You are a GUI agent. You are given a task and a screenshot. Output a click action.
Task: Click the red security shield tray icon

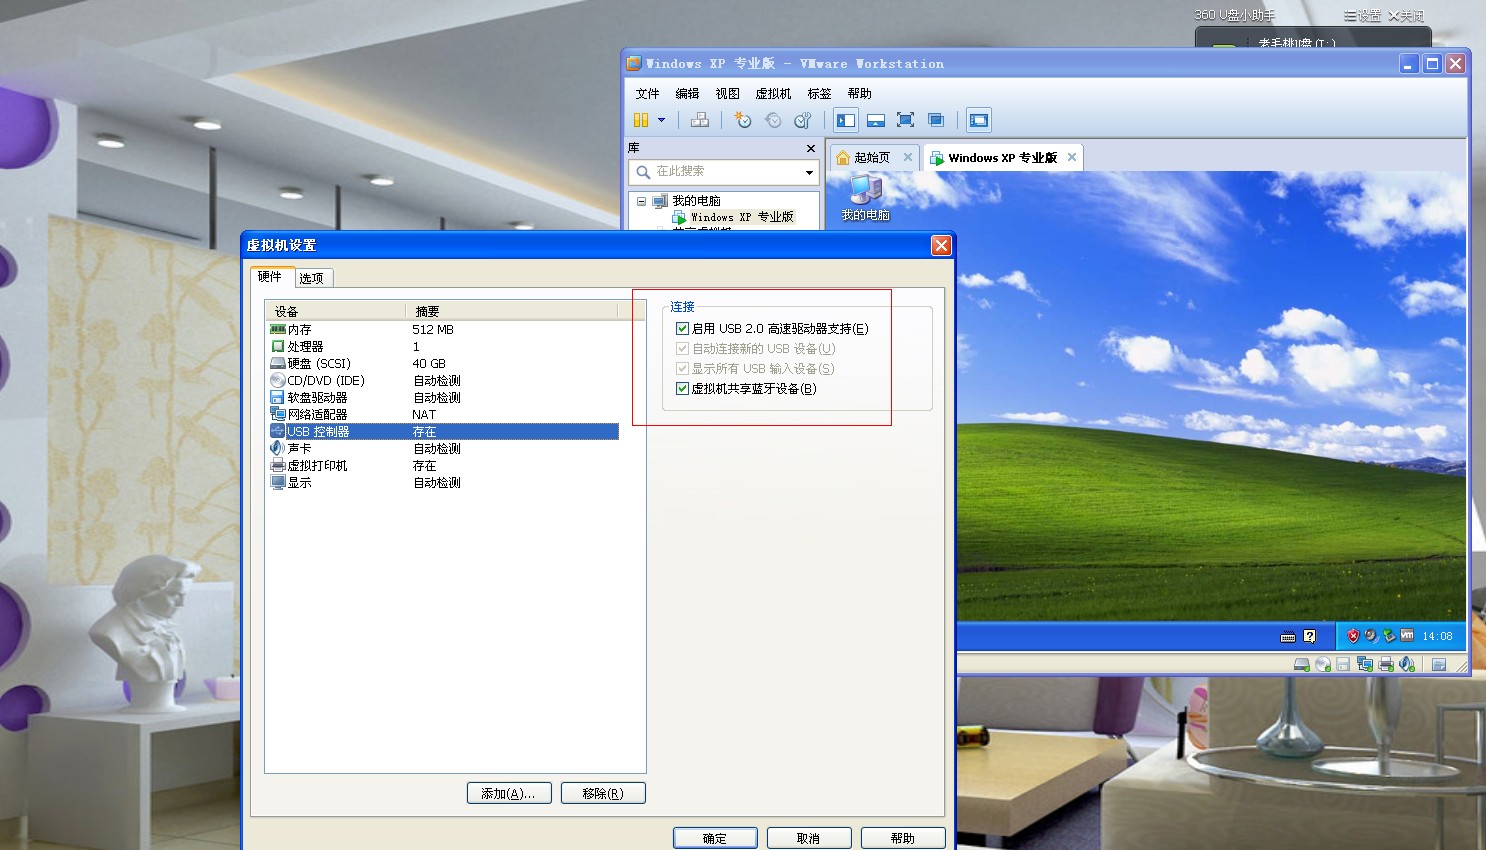pyautogui.click(x=1353, y=636)
